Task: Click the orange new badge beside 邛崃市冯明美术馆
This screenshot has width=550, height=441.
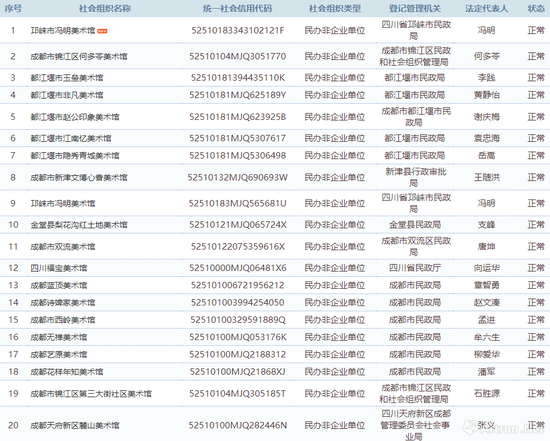Action: tap(102, 31)
